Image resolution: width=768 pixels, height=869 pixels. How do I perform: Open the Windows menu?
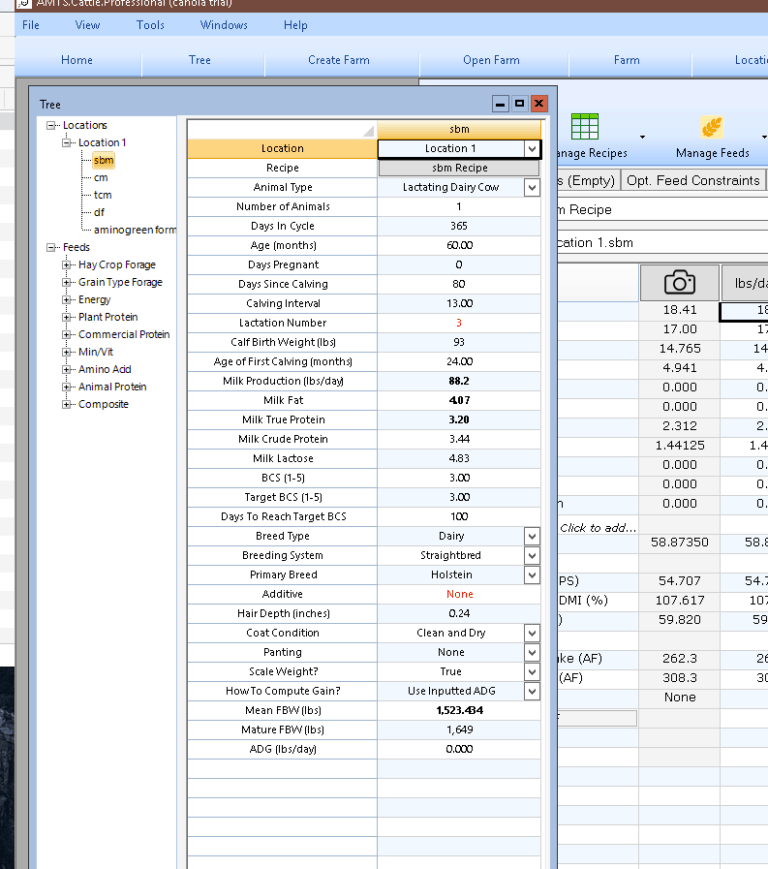[224, 25]
